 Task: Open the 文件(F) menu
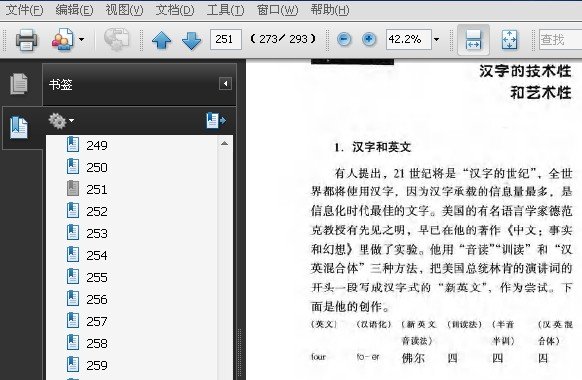(24, 10)
